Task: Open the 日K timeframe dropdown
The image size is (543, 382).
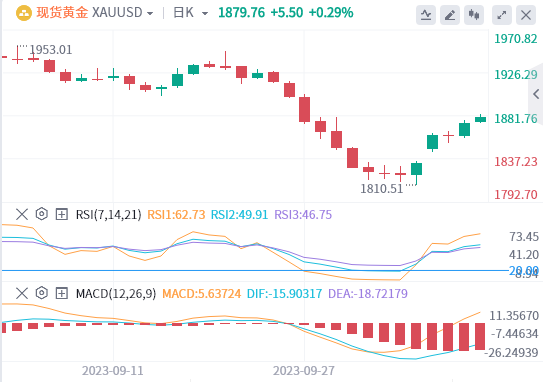Action: coord(190,13)
